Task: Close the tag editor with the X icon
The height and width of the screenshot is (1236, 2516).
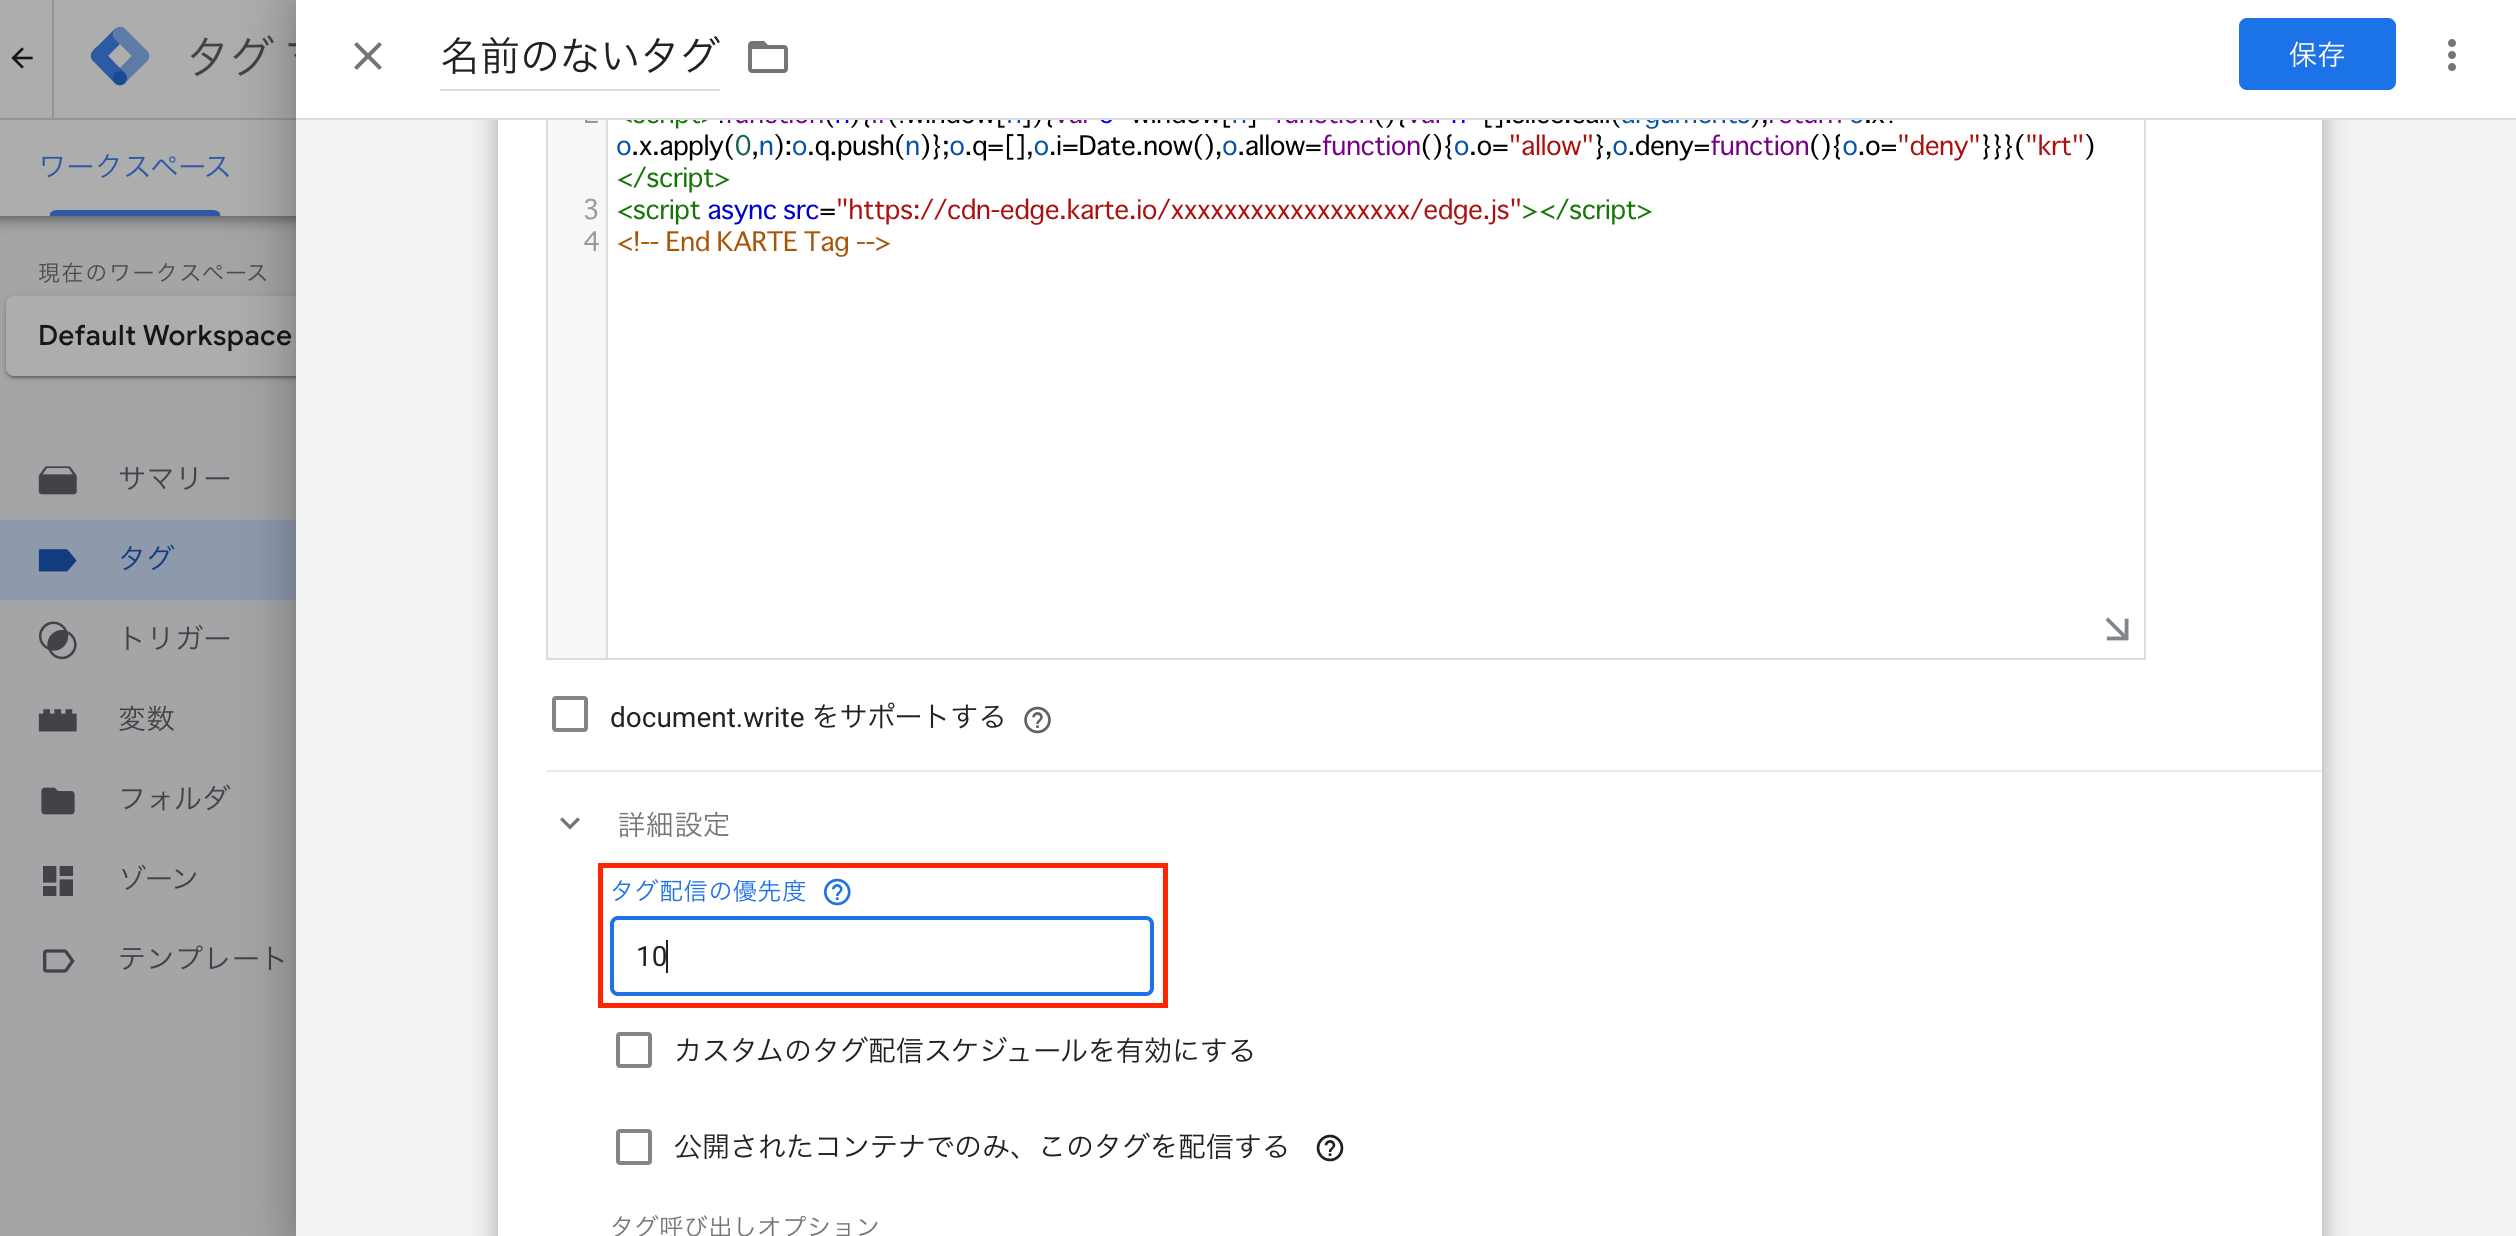Action: pyautogui.click(x=368, y=56)
